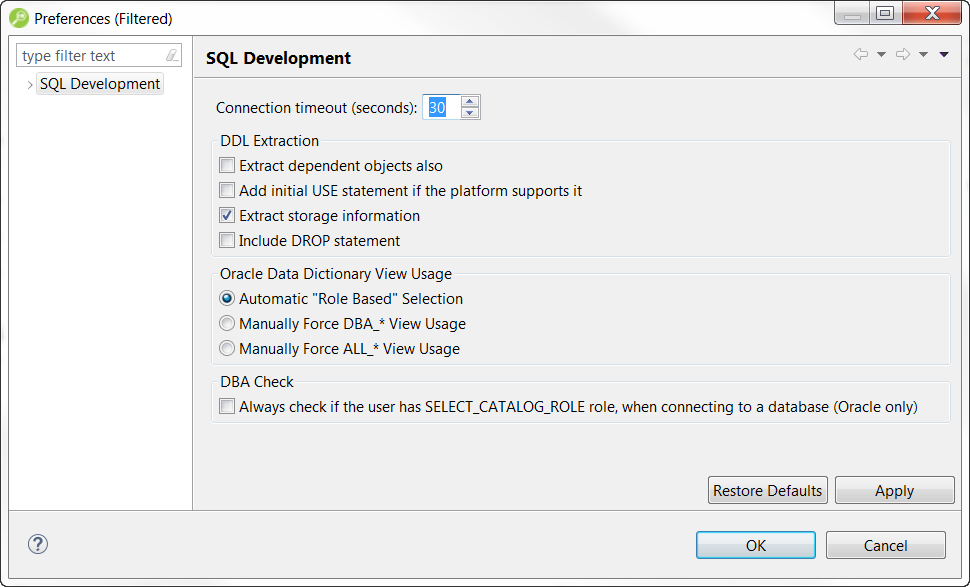970x587 pixels.
Task: Open the back history dropdown arrow
Action: click(x=881, y=55)
